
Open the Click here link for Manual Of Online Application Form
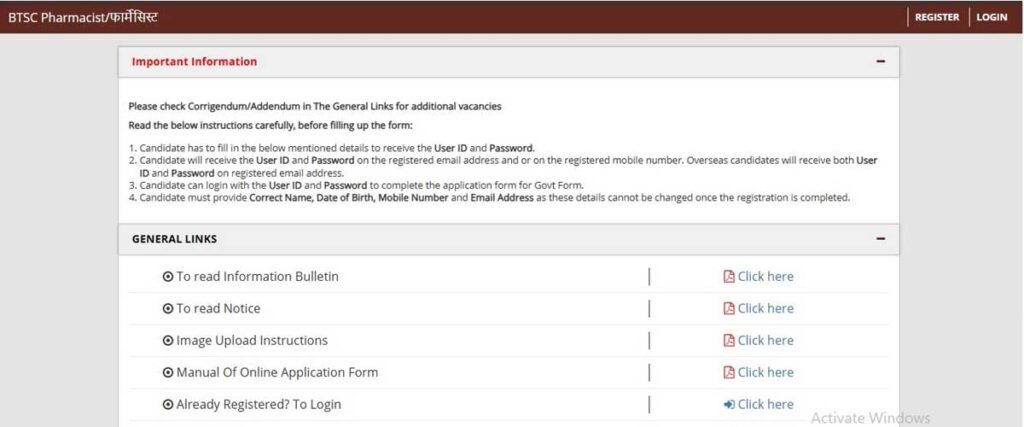(765, 373)
